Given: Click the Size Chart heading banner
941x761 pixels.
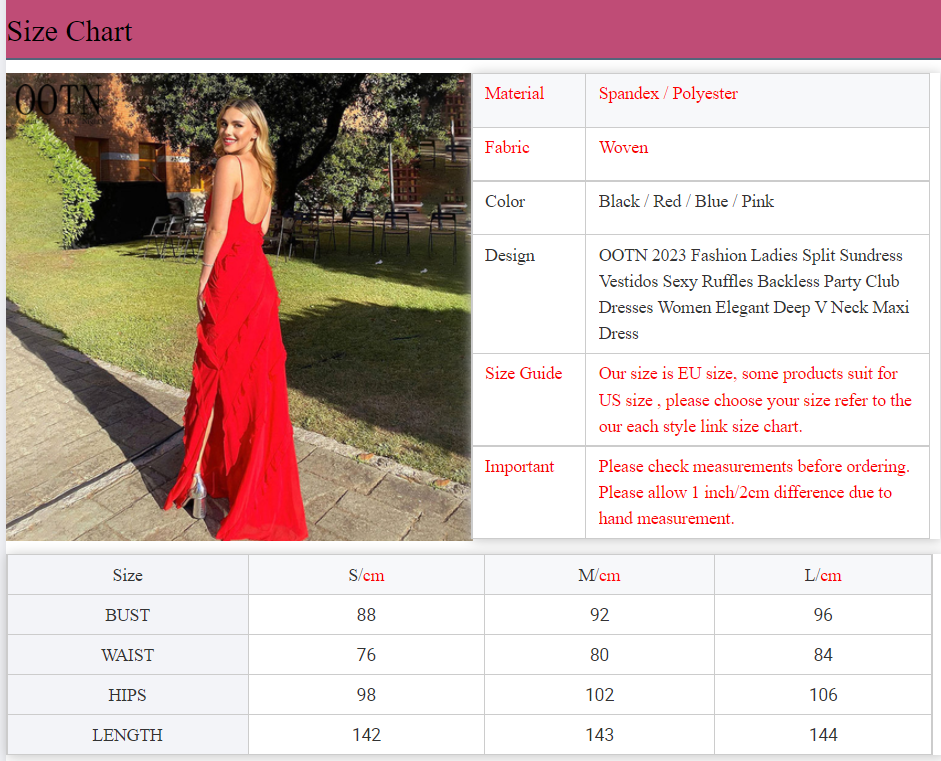Looking at the screenshot, I should (70, 32).
